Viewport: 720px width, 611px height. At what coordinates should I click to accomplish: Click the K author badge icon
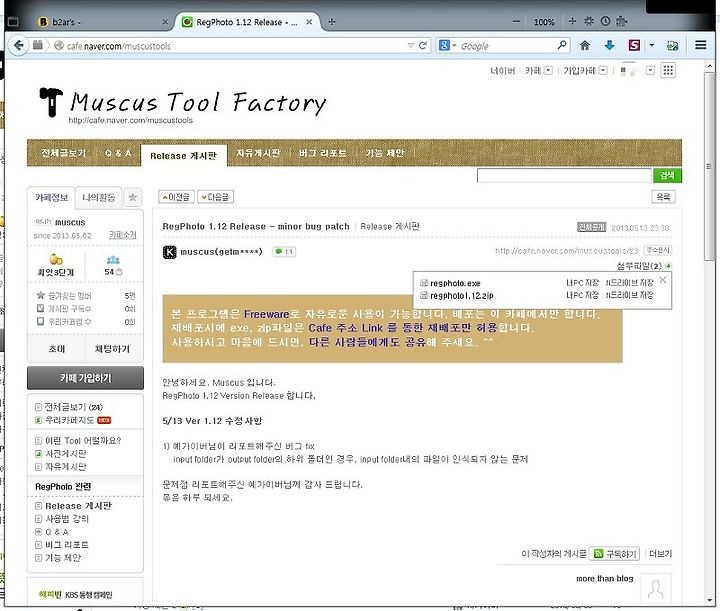(169, 252)
